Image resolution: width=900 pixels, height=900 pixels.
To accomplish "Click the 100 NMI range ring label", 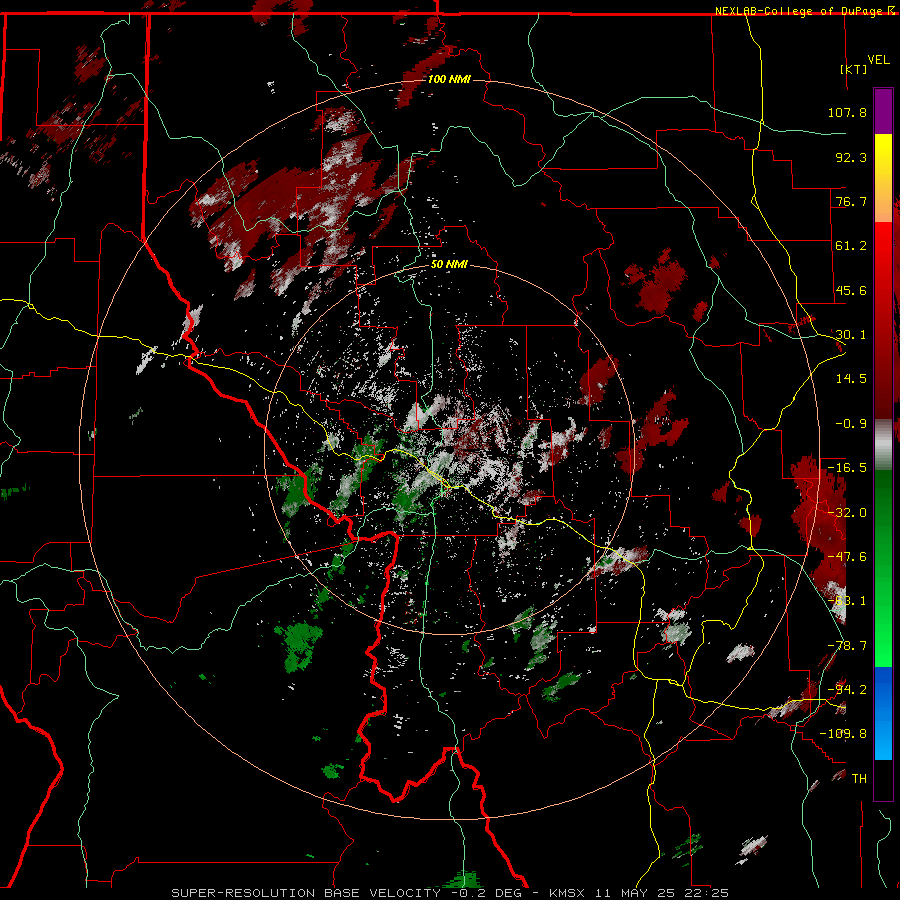I will (x=449, y=79).
